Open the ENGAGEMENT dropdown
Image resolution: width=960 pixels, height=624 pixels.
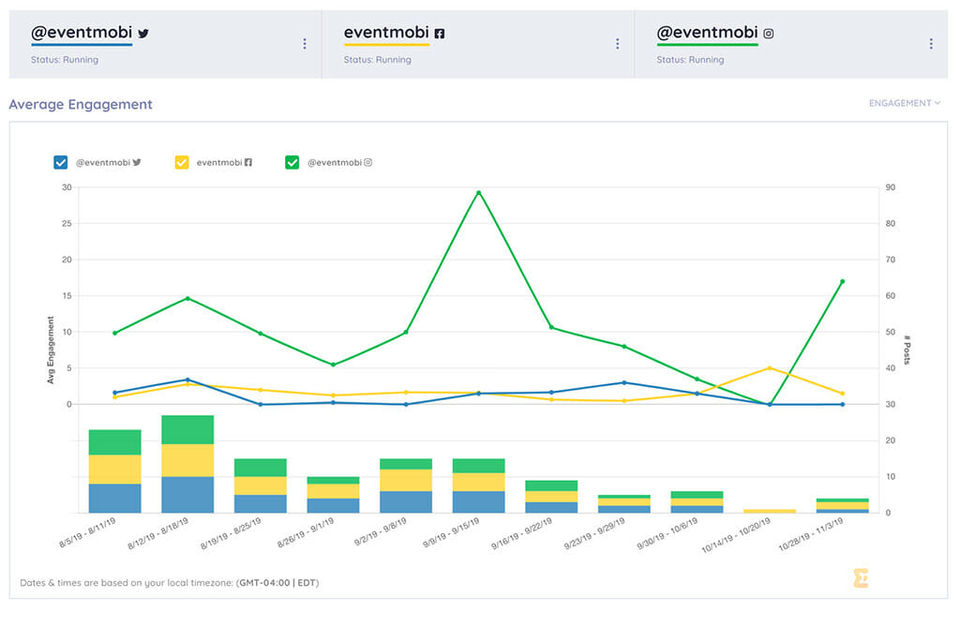pyautogui.click(x=904, y=103)
